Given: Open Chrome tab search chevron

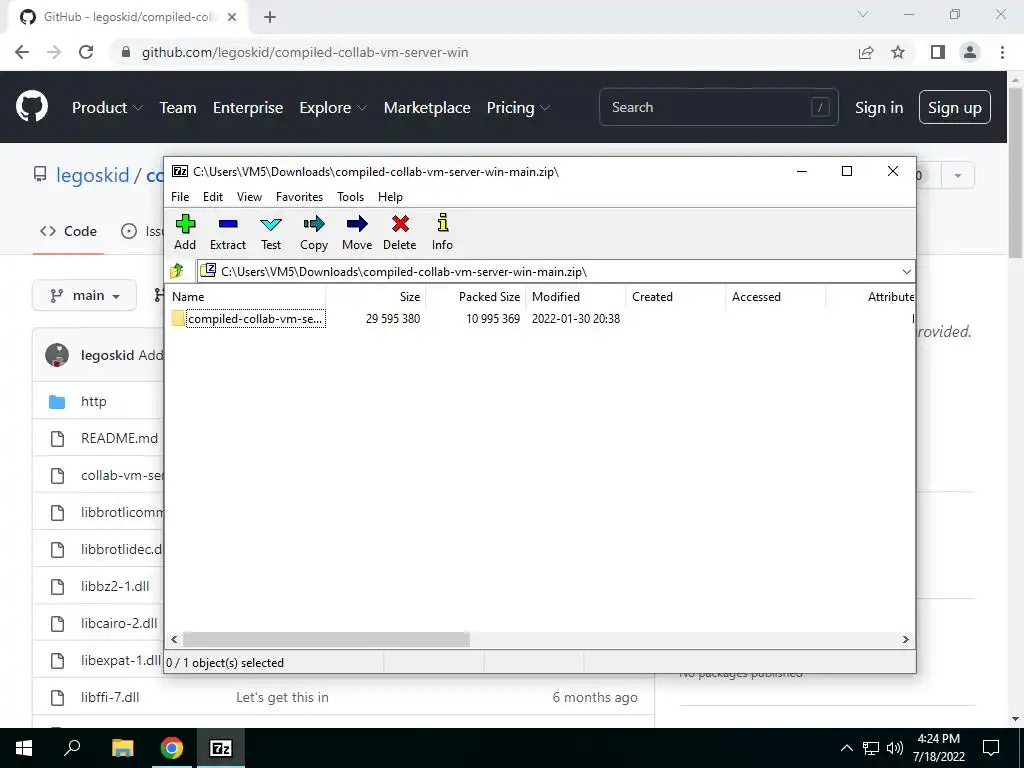Looking at the screenshot, I should pos(863,14).
